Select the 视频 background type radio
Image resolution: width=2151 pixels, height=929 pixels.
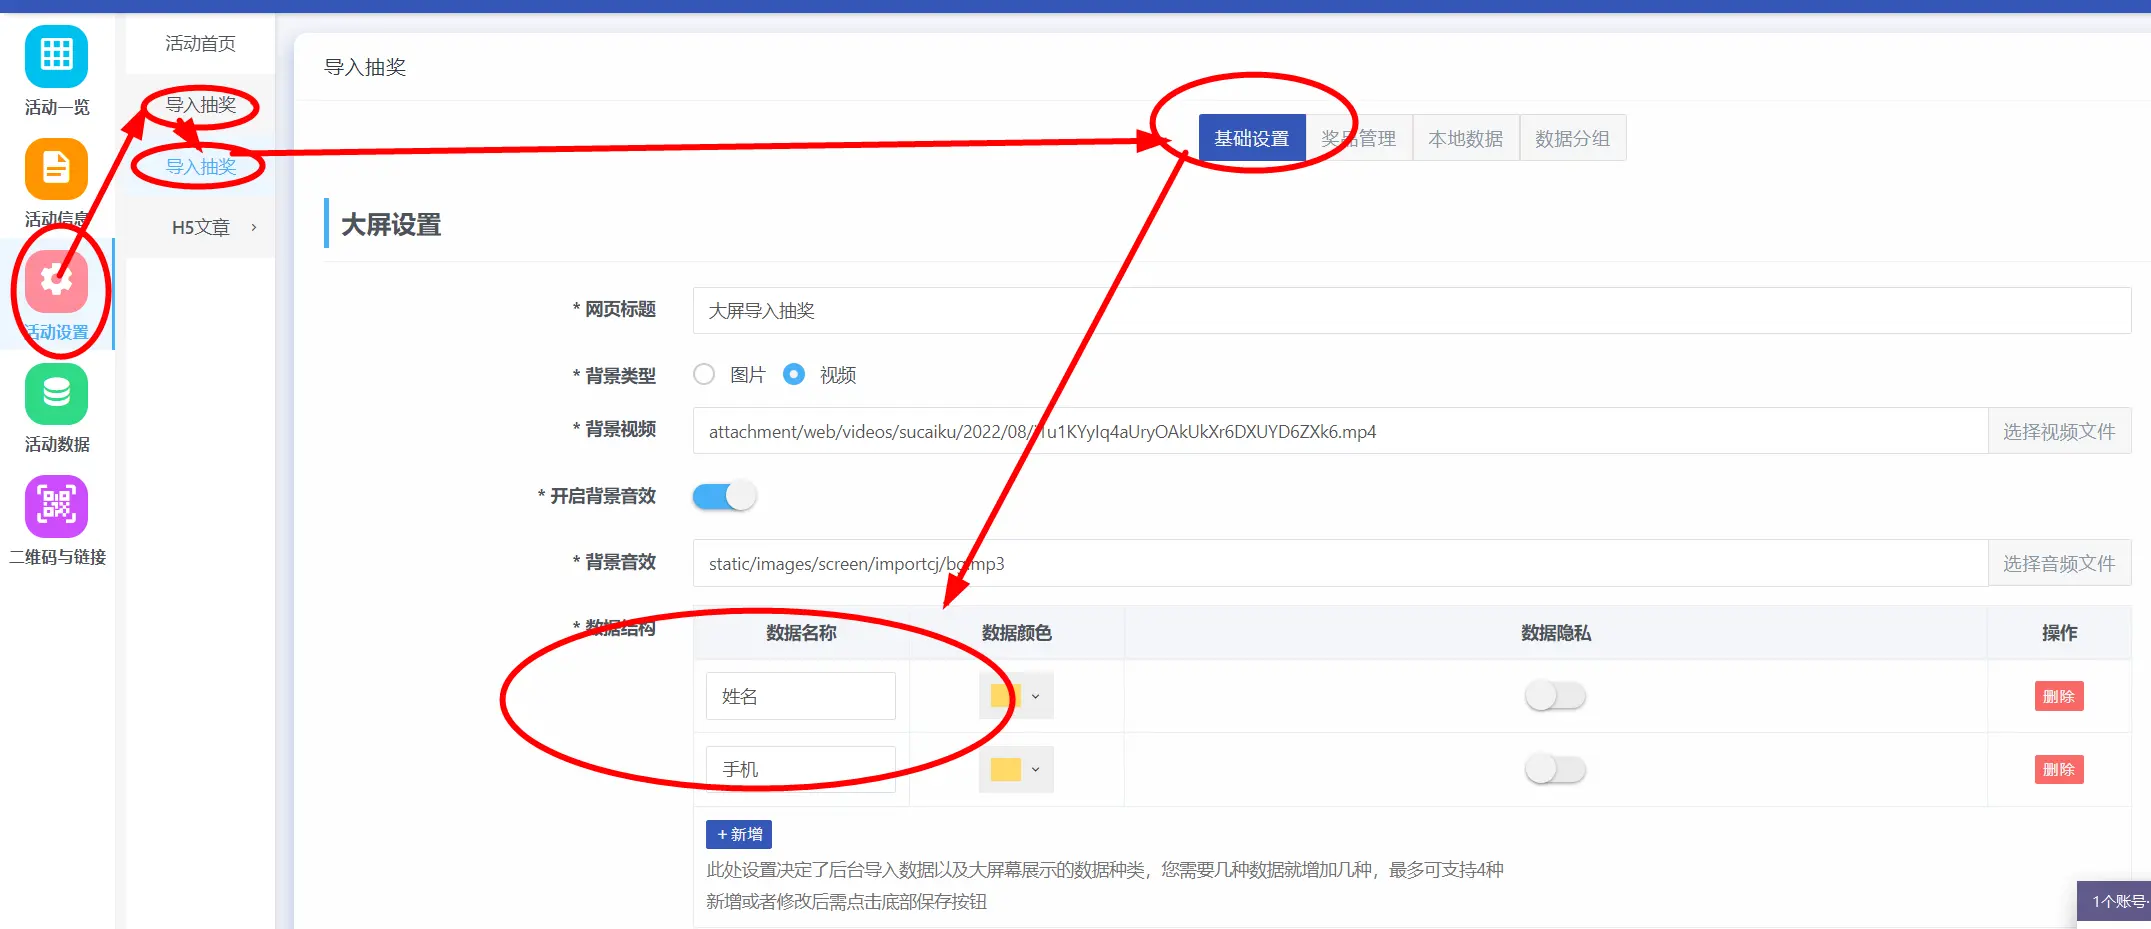(x=794, y=374)
